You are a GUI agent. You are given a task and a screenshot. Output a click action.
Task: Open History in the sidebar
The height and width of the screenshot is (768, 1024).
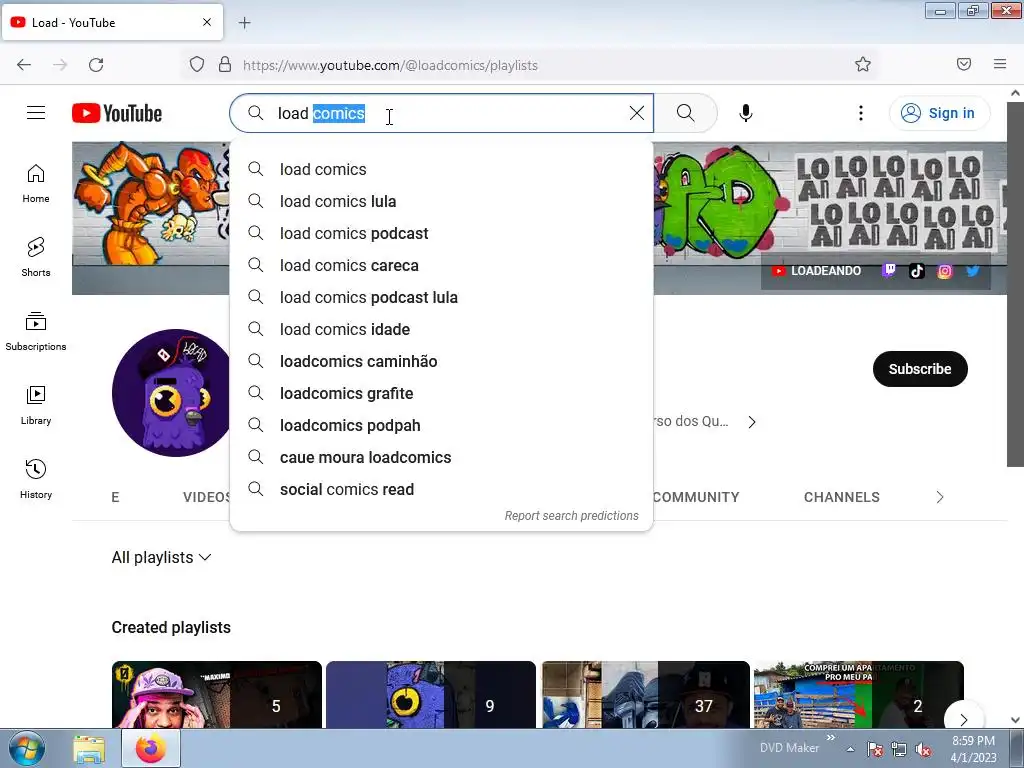(x=36, y=479)
